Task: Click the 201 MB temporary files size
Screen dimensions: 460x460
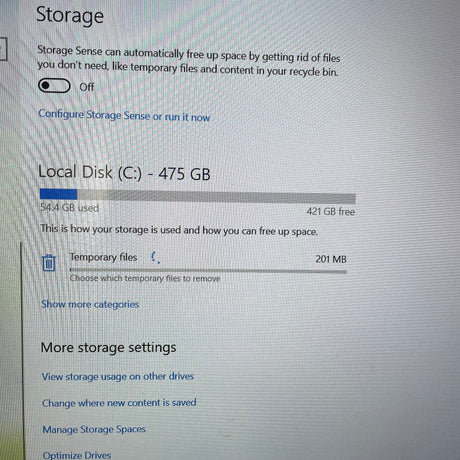Action: 331,259
